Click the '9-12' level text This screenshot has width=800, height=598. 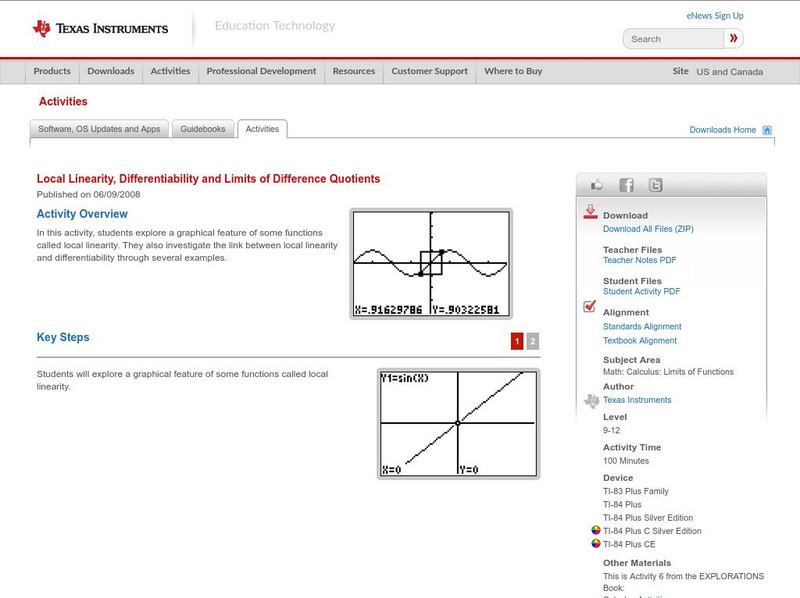[611, 431]
